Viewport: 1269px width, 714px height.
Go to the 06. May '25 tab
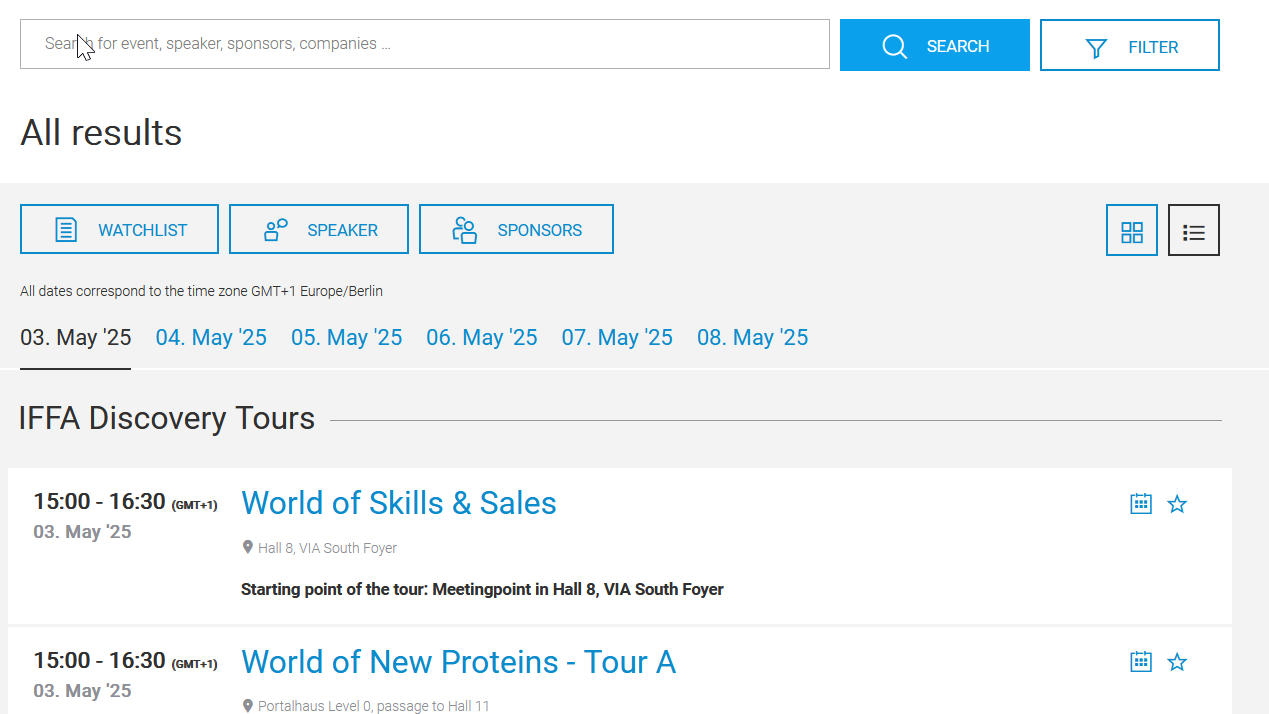pos(482,338)
